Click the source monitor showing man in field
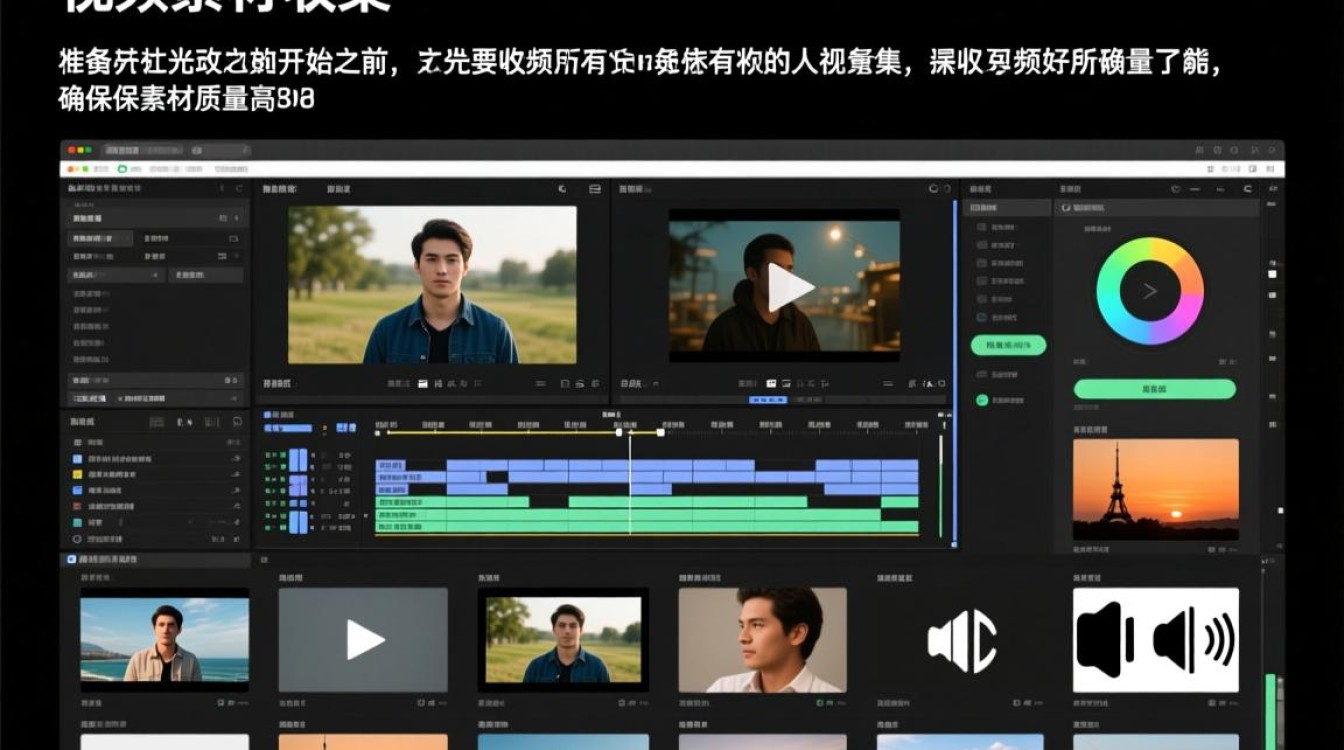Image resolution: width=1344 pixels, height=750 pixels. click(x=432, y=285)
